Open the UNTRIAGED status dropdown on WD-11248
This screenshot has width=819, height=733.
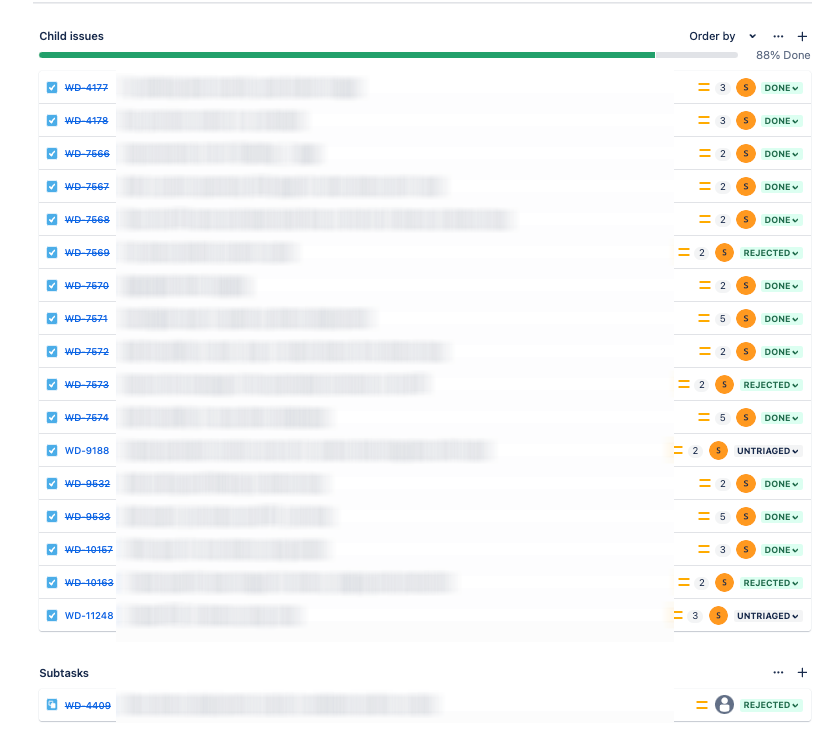[x=768, y=616]
